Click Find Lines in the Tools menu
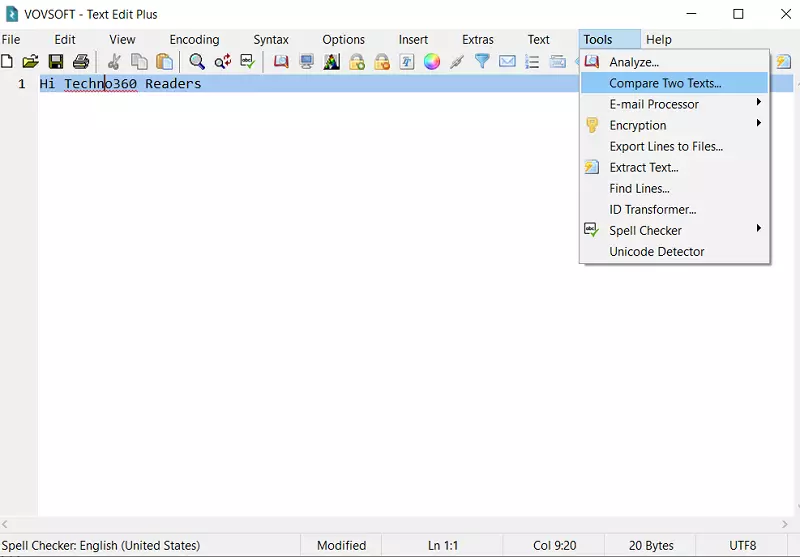 coord(639,188)
